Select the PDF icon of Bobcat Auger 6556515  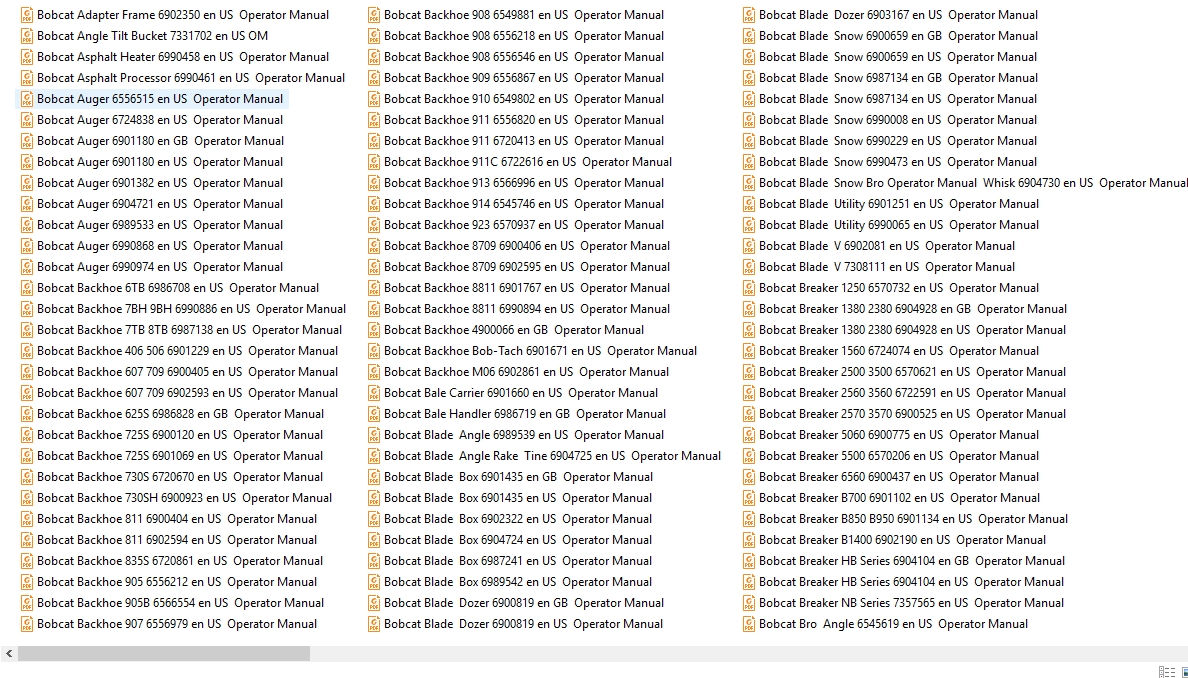coord(27,98)
